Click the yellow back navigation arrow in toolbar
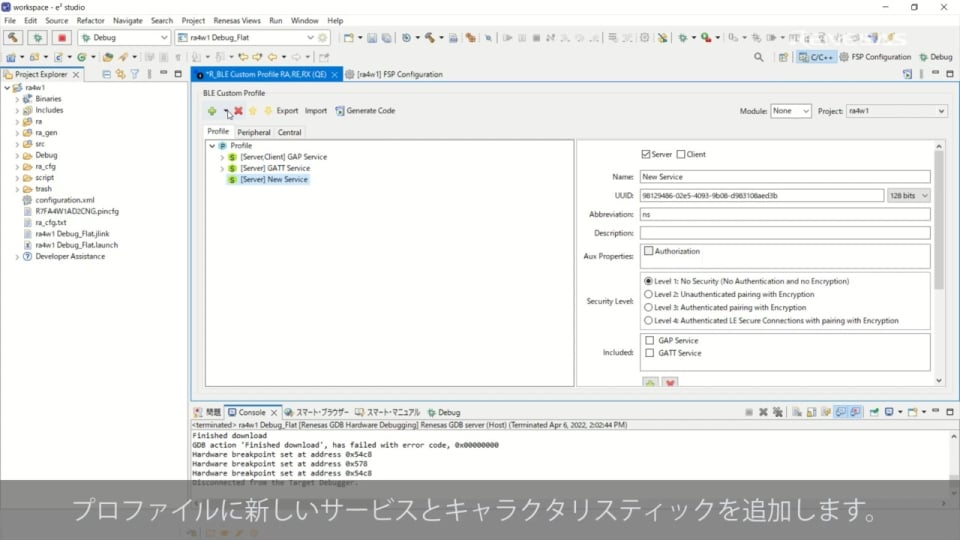This screenshot has width=960, height=540. (272, 57)
